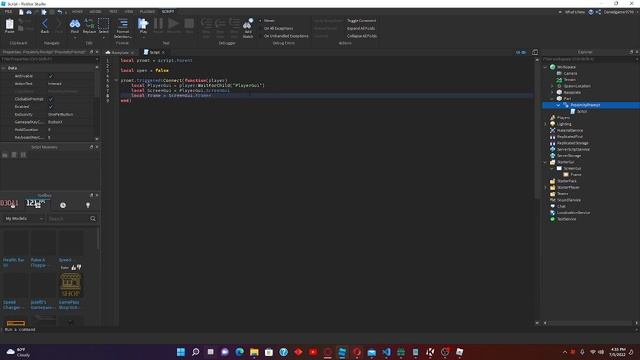The image size is (640, 360).
Task: Open File Explorer from taskbar
Action: [x=254, y=352]
